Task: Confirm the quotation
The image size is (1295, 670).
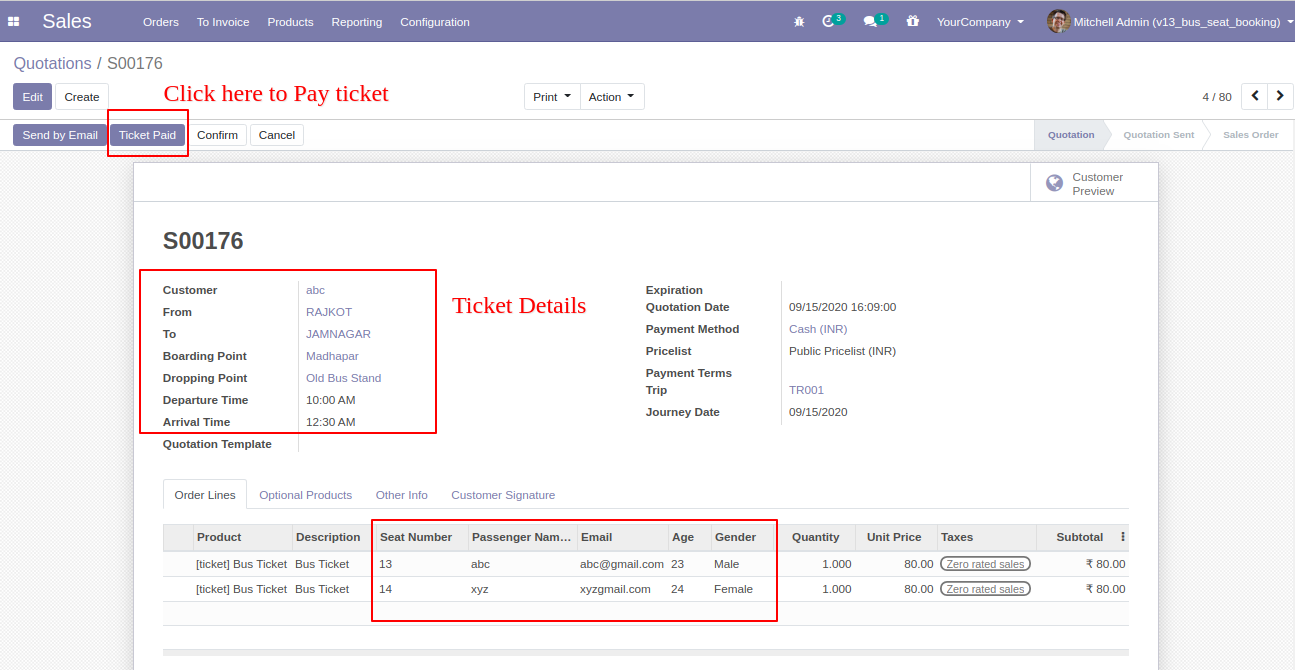Action: (x=217, y=135)
